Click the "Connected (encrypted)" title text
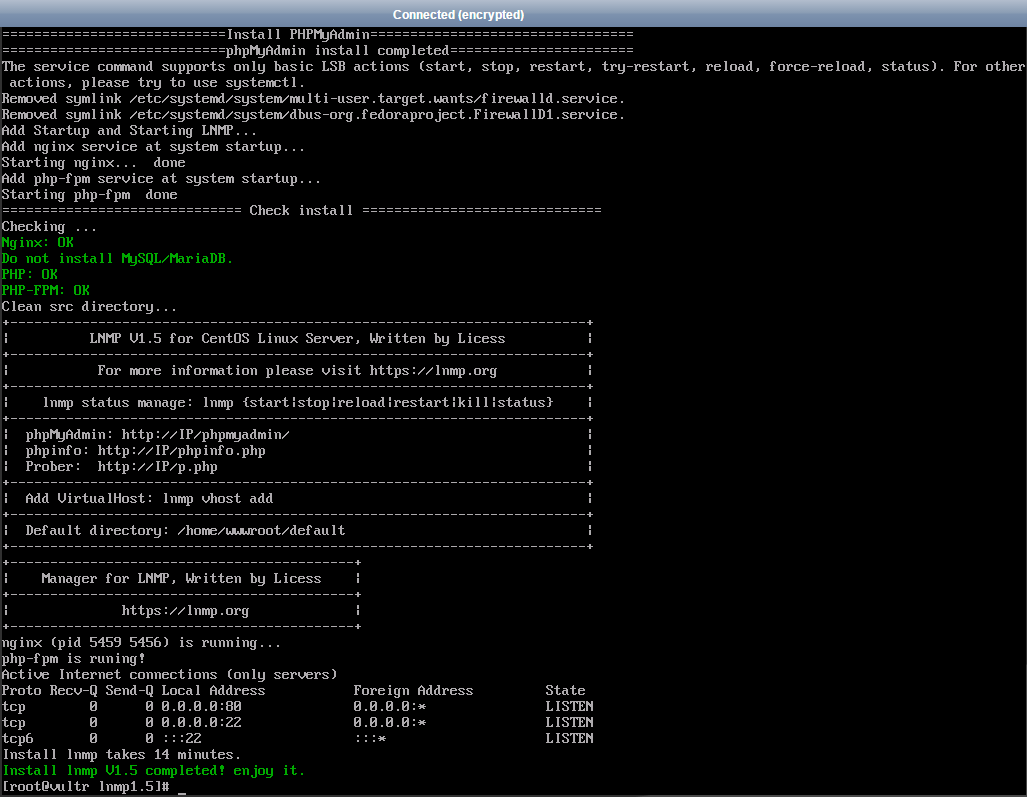This screenshot has width=1027, height=797. pyautogui.click(x=458, y=14)
